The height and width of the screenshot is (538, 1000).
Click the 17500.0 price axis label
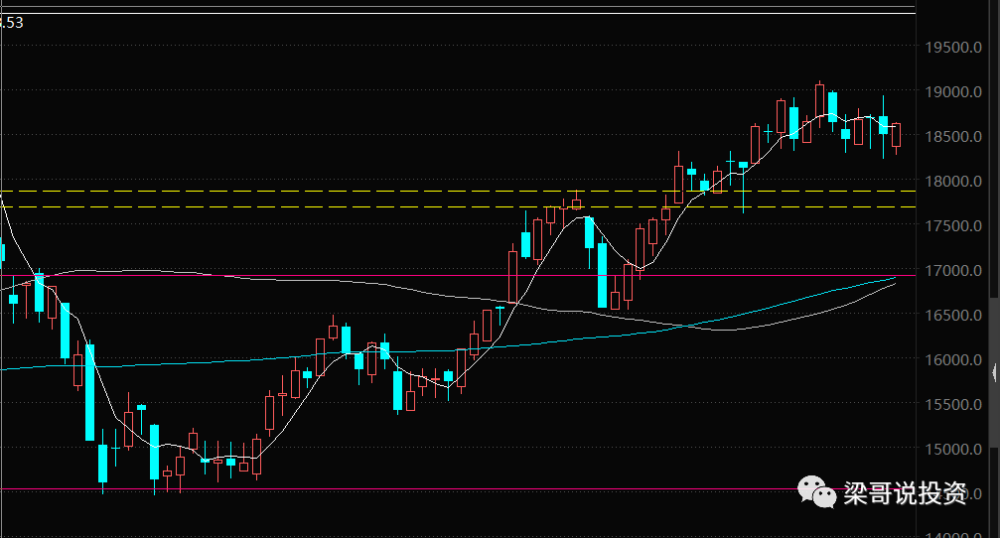[953, 226]
